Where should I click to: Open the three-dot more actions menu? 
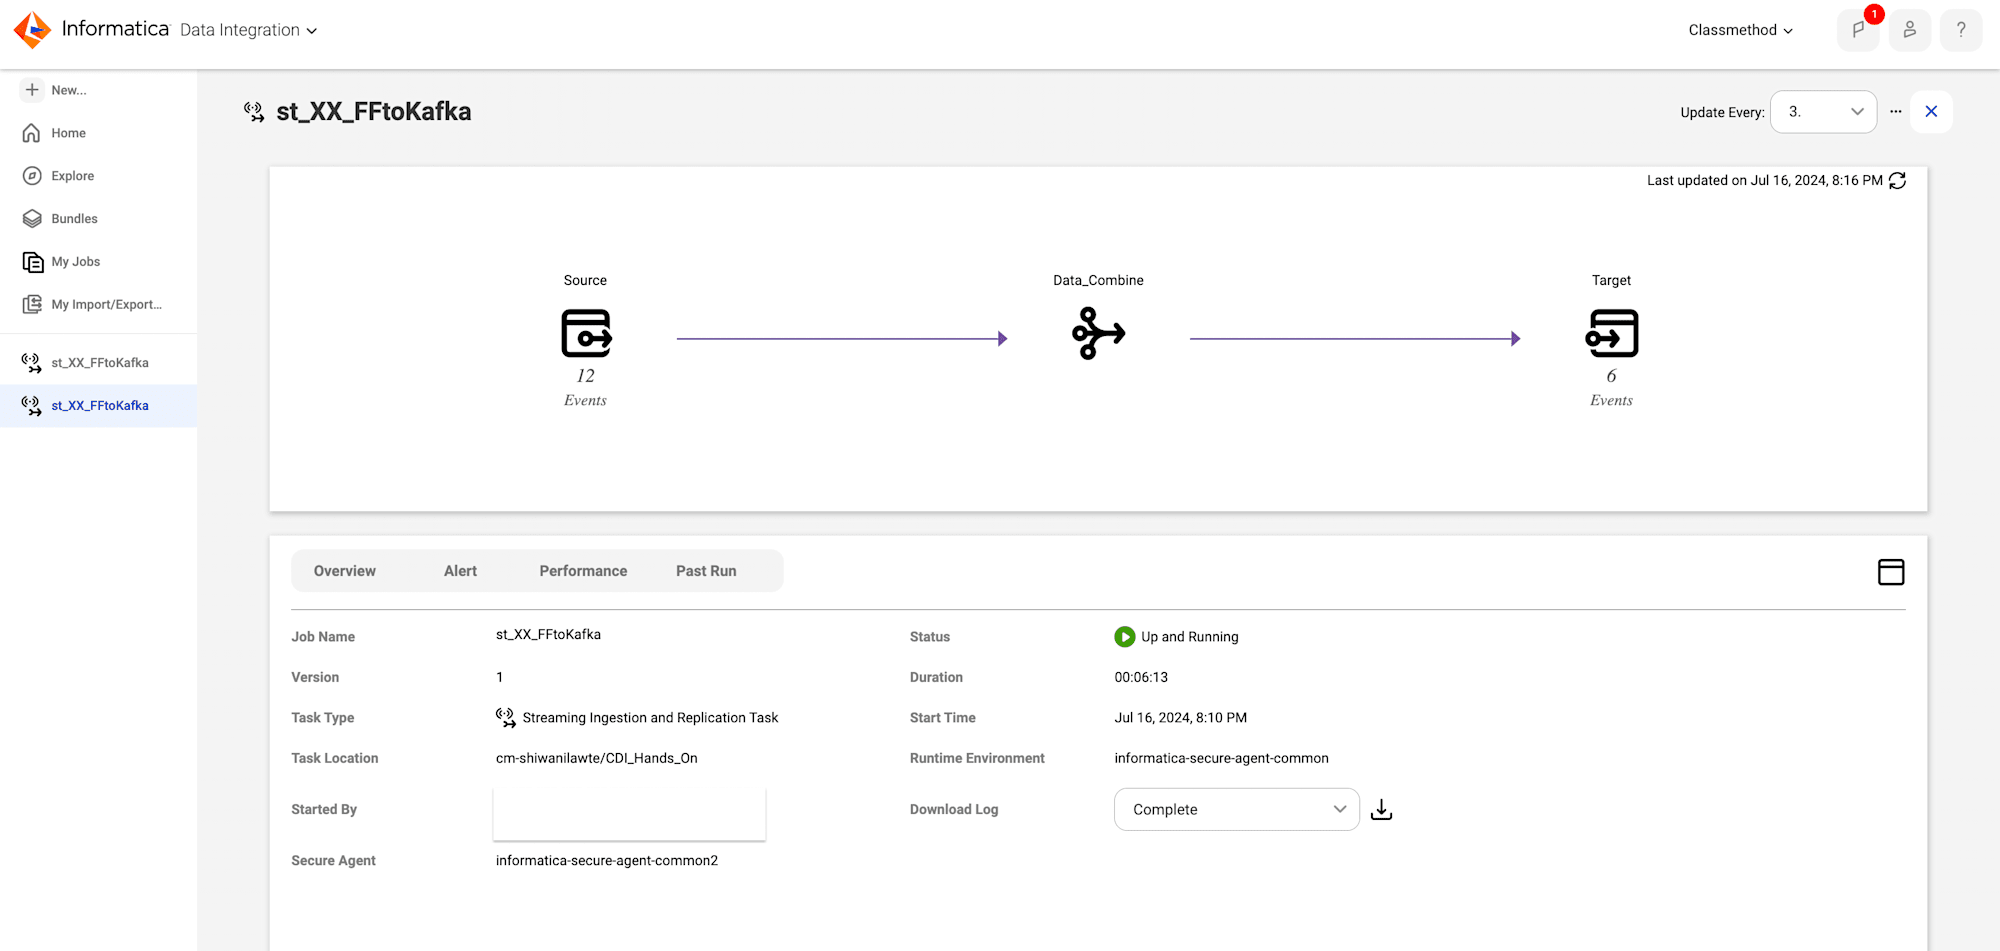tap(1896, 112)
